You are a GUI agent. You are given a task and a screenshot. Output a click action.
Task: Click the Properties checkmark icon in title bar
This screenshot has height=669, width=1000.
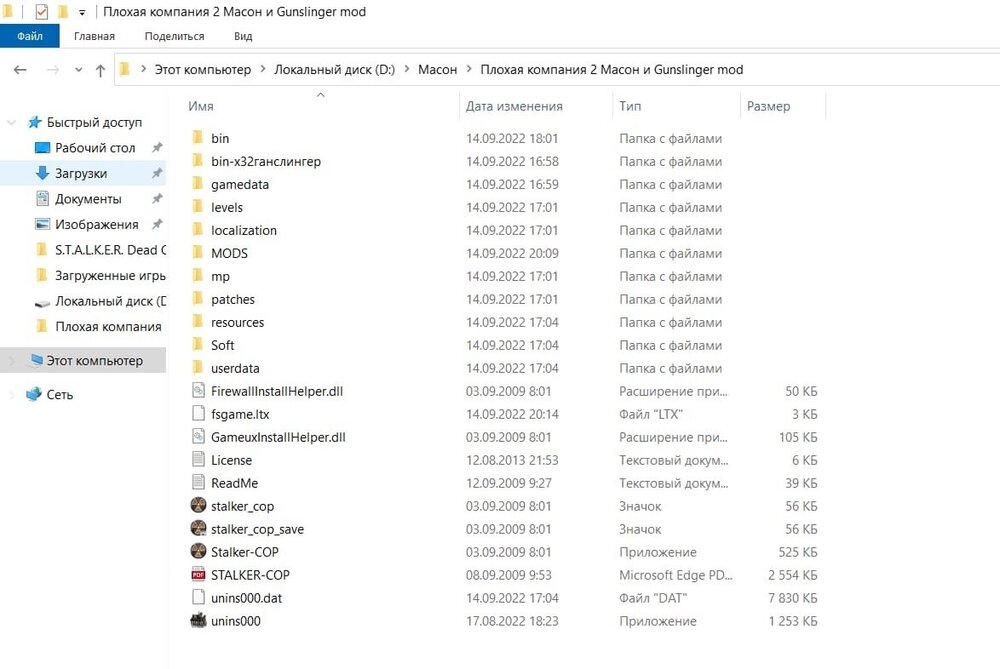41,11
